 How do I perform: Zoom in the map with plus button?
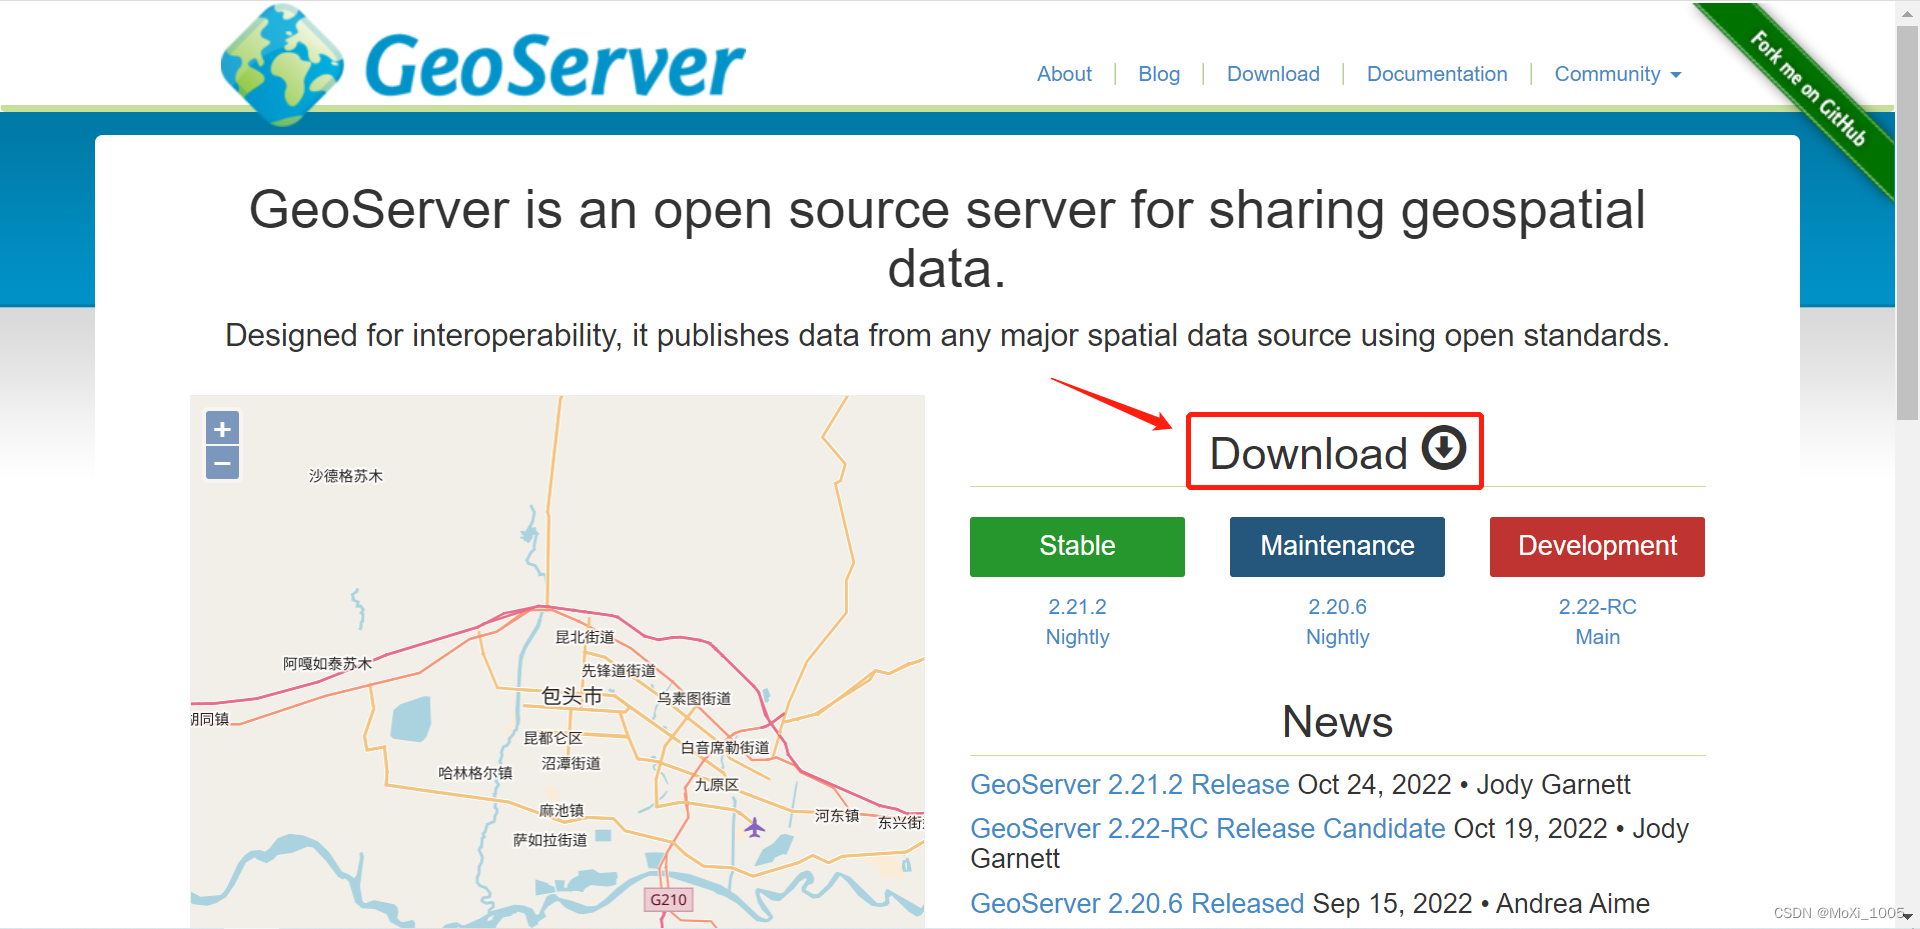click(222, 428)
